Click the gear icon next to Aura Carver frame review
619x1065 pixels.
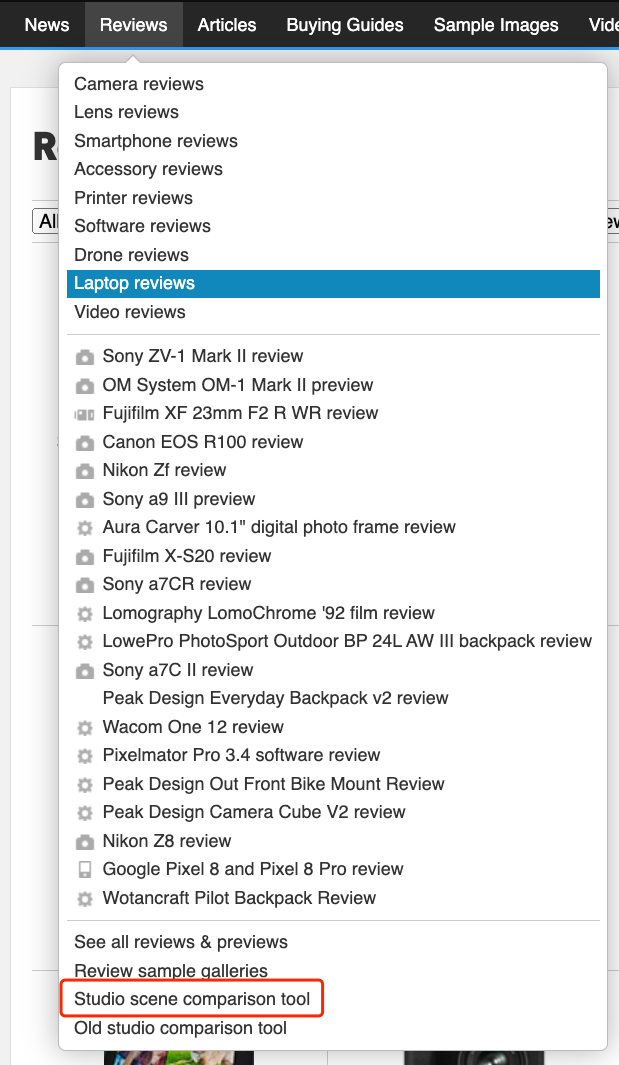[85, 527]
